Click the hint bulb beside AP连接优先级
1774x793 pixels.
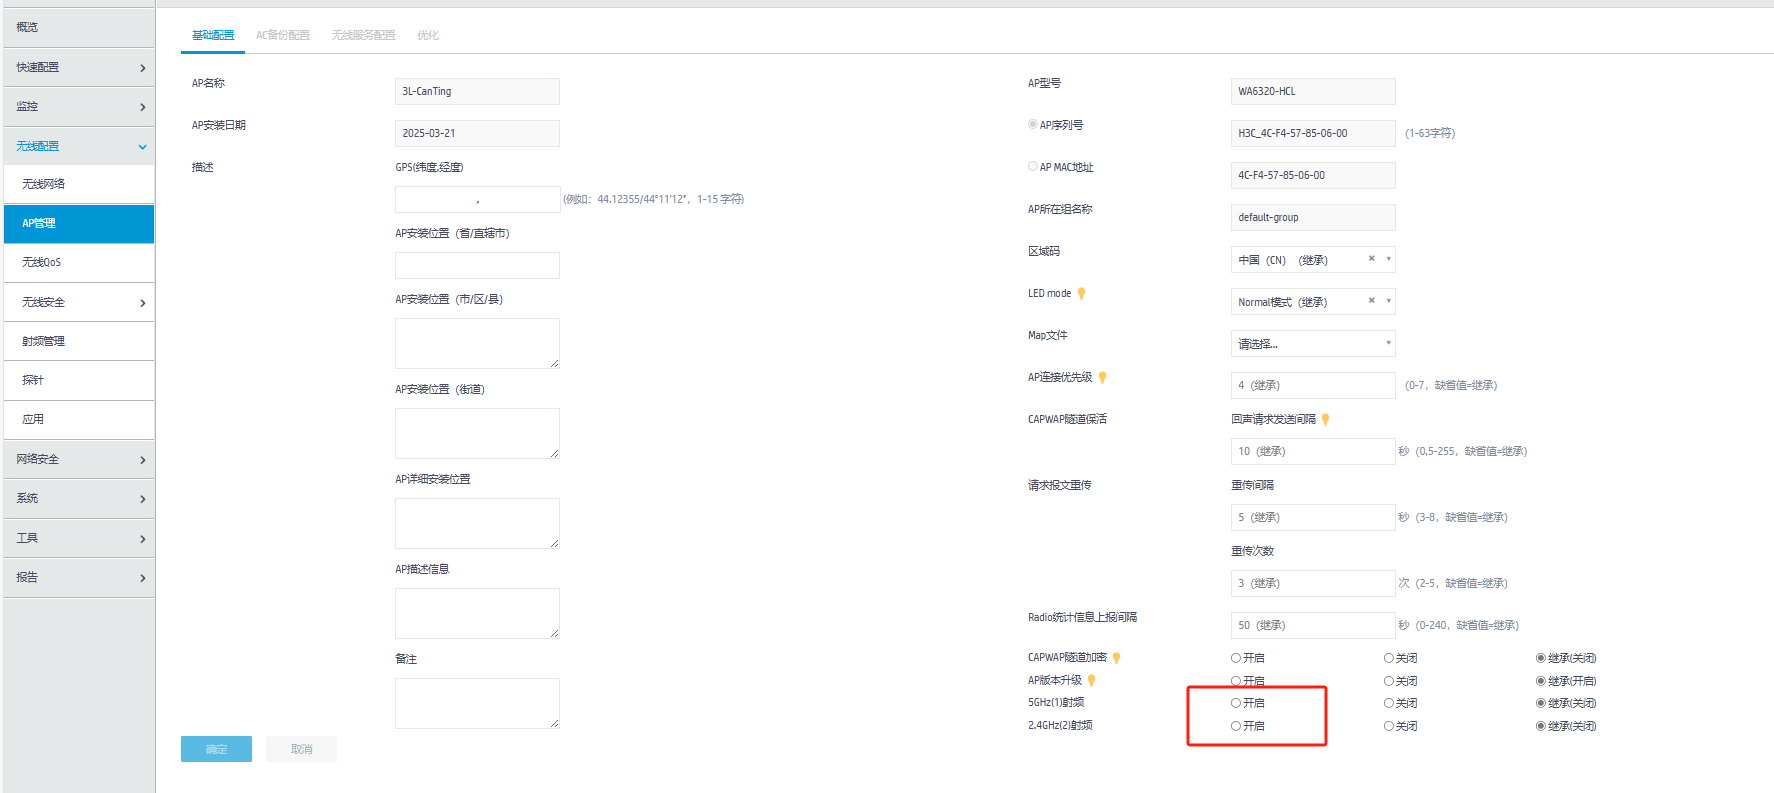click(x=1103, y=378)
